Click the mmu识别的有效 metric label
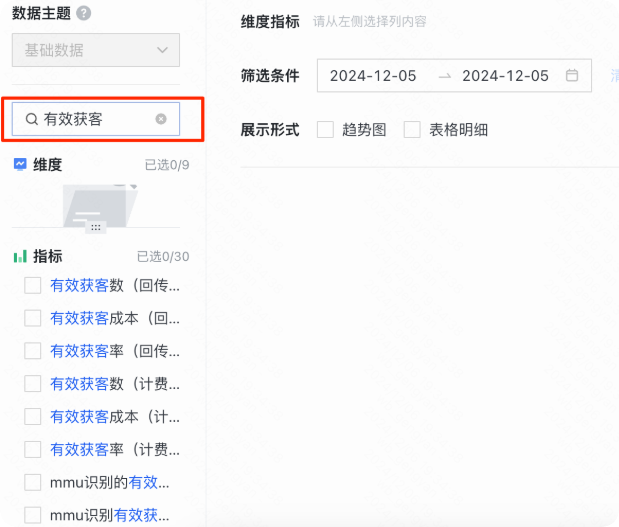This screenshot has width=619, height=527. 109,482
